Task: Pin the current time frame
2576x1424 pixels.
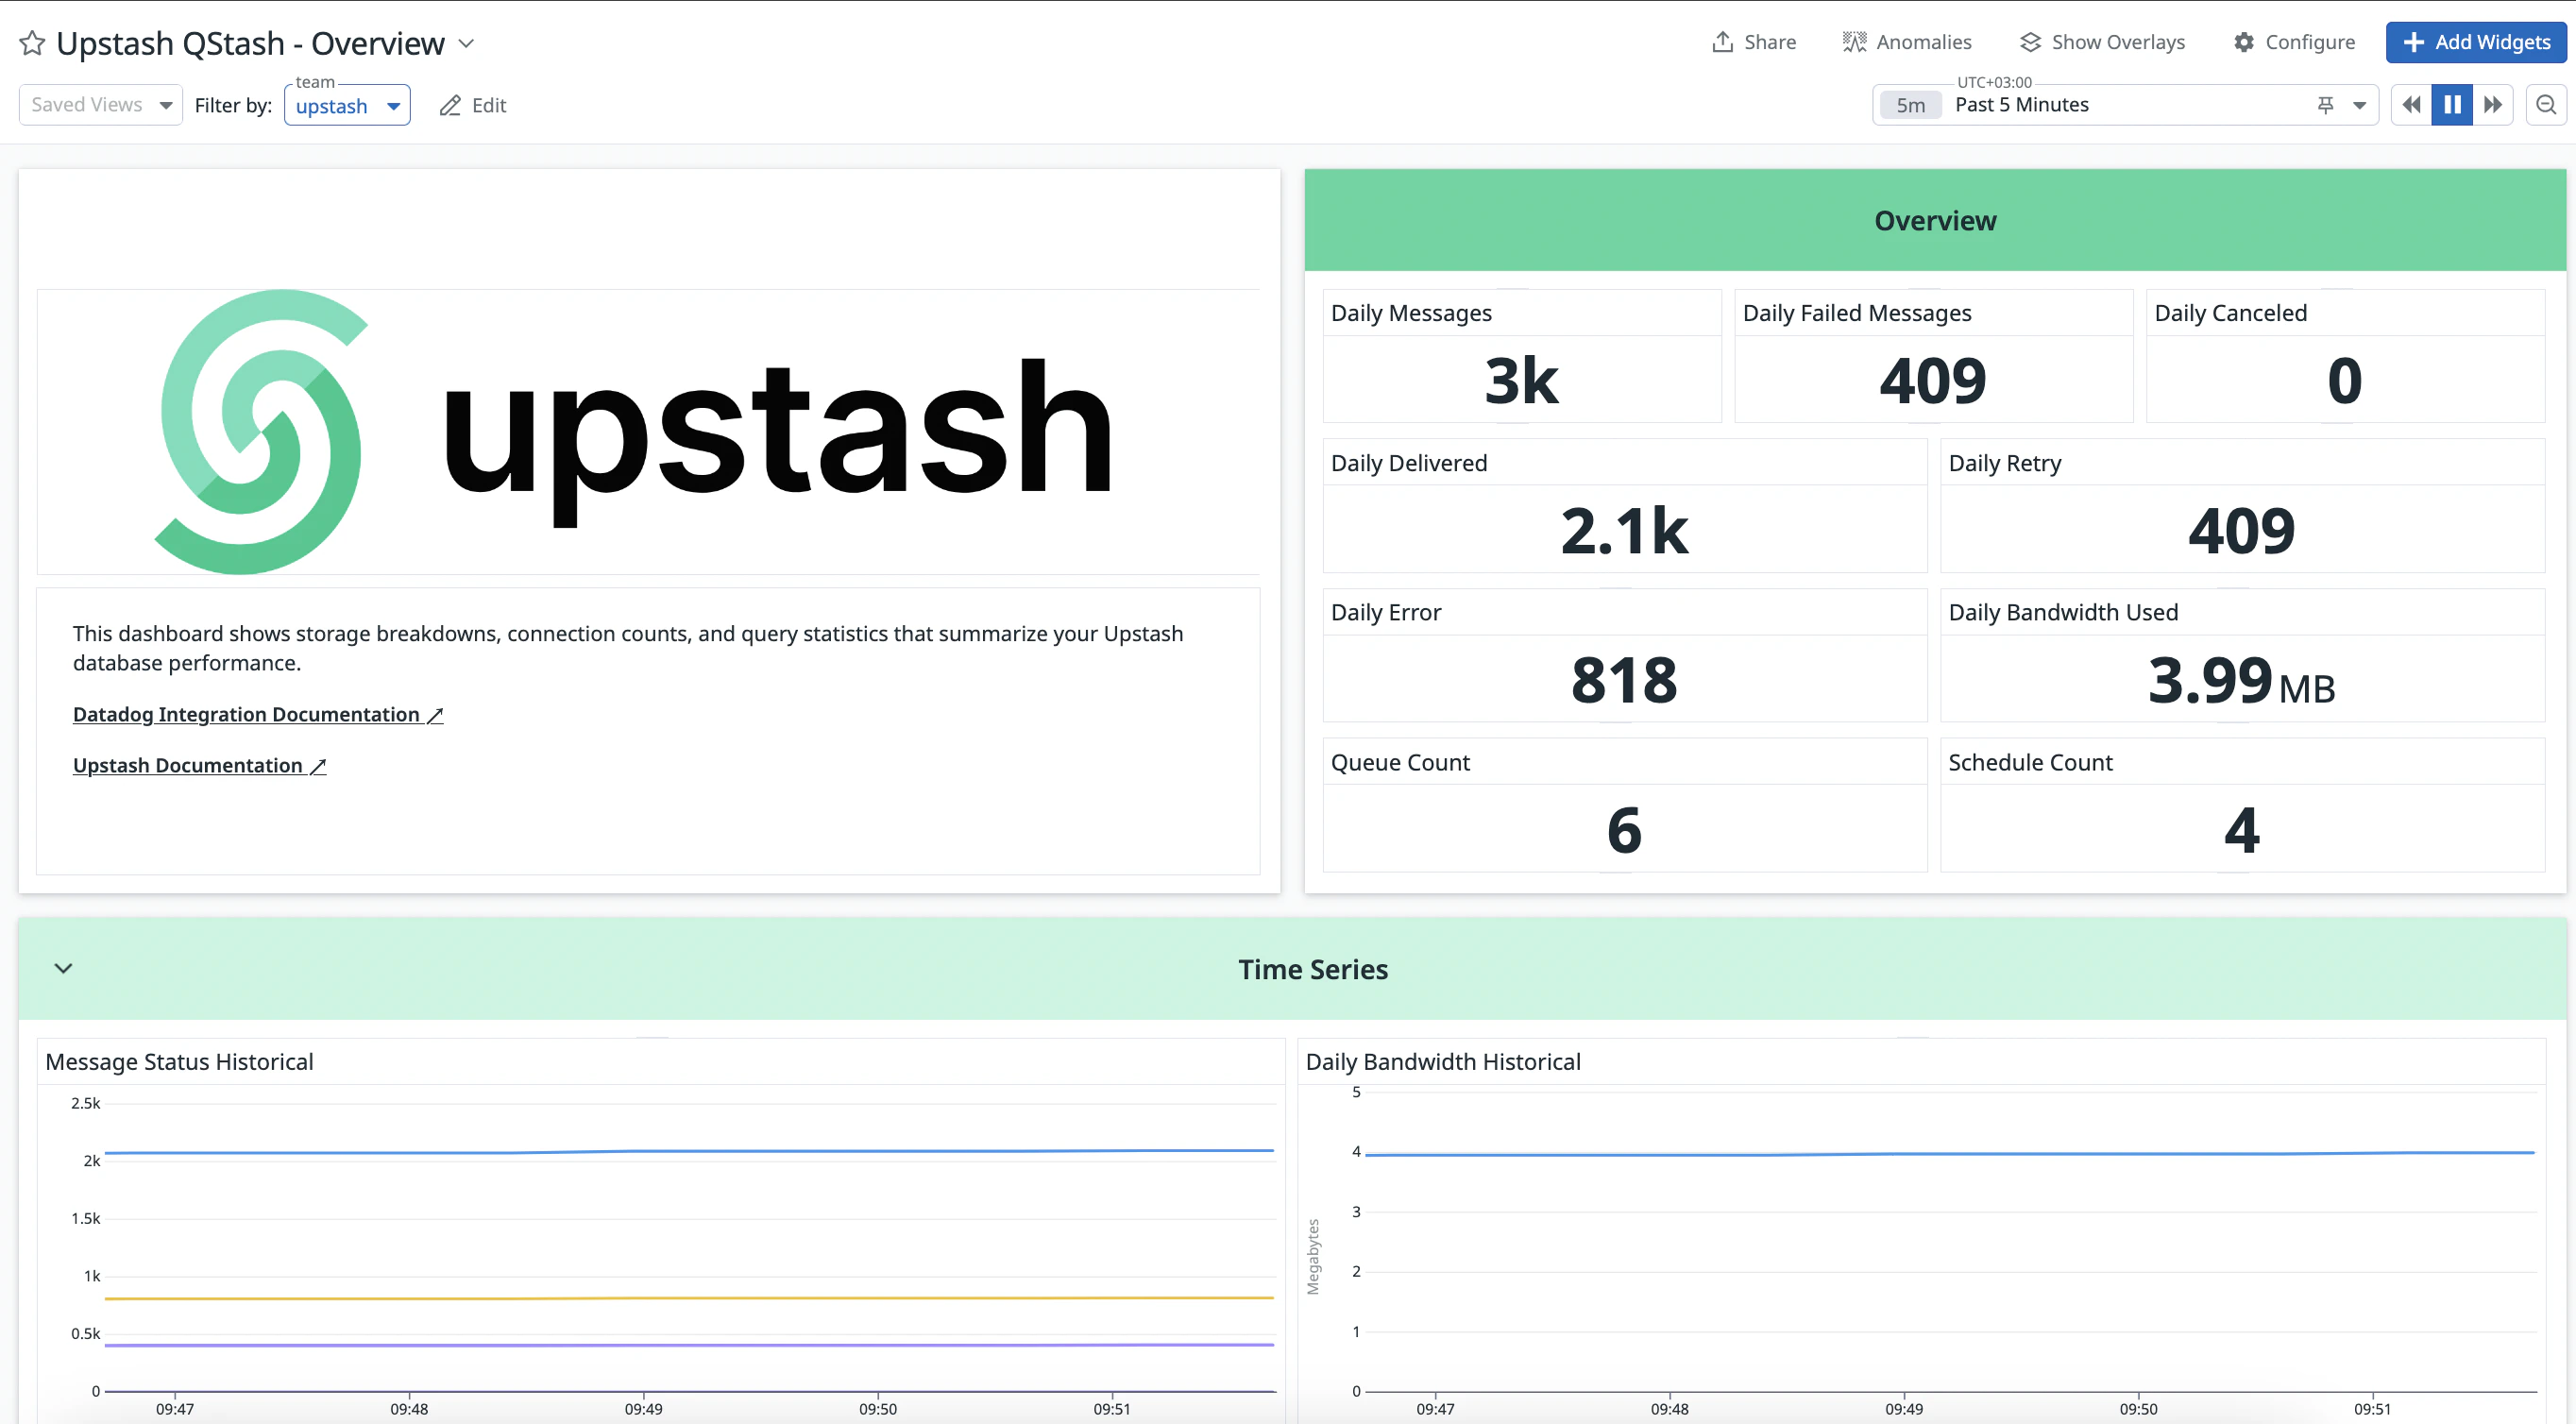Action: pyautogui.click(x=2325, y=104)
